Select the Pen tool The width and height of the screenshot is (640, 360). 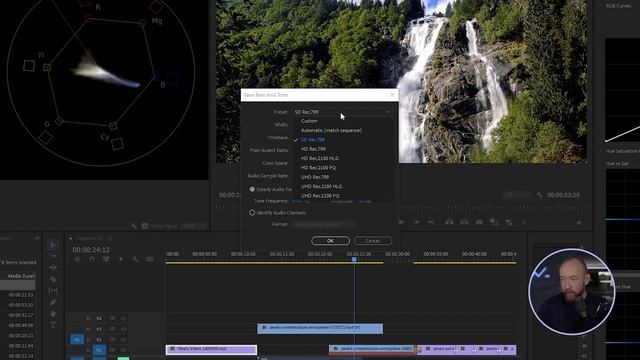(x=53, y=302)
